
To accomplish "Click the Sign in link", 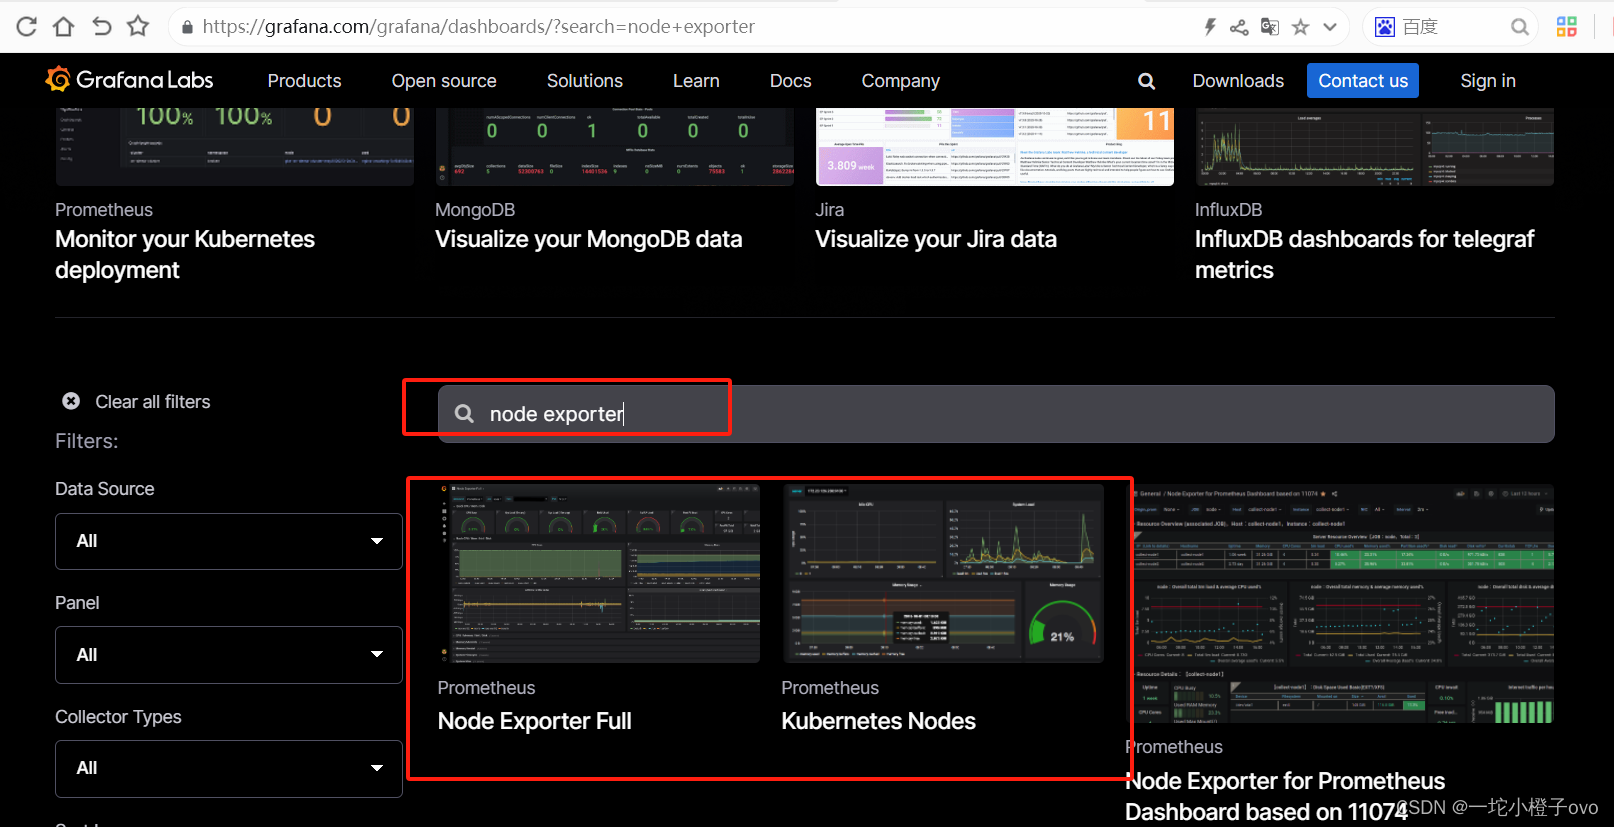I will [x=1488, y=81].
